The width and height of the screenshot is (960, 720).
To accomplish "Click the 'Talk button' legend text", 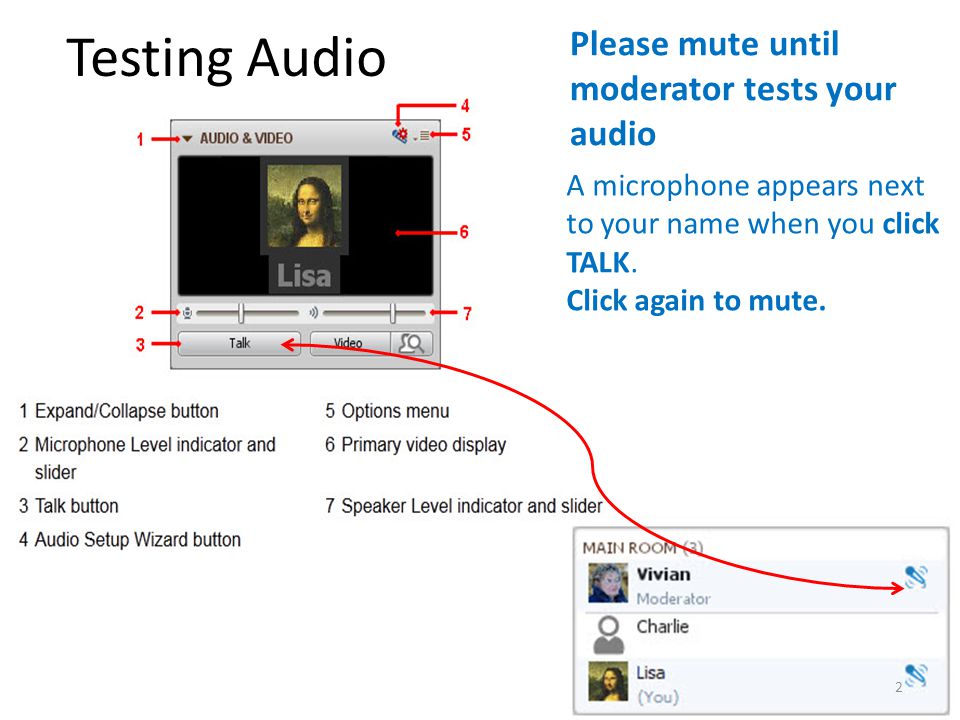I will coord(77,506).
